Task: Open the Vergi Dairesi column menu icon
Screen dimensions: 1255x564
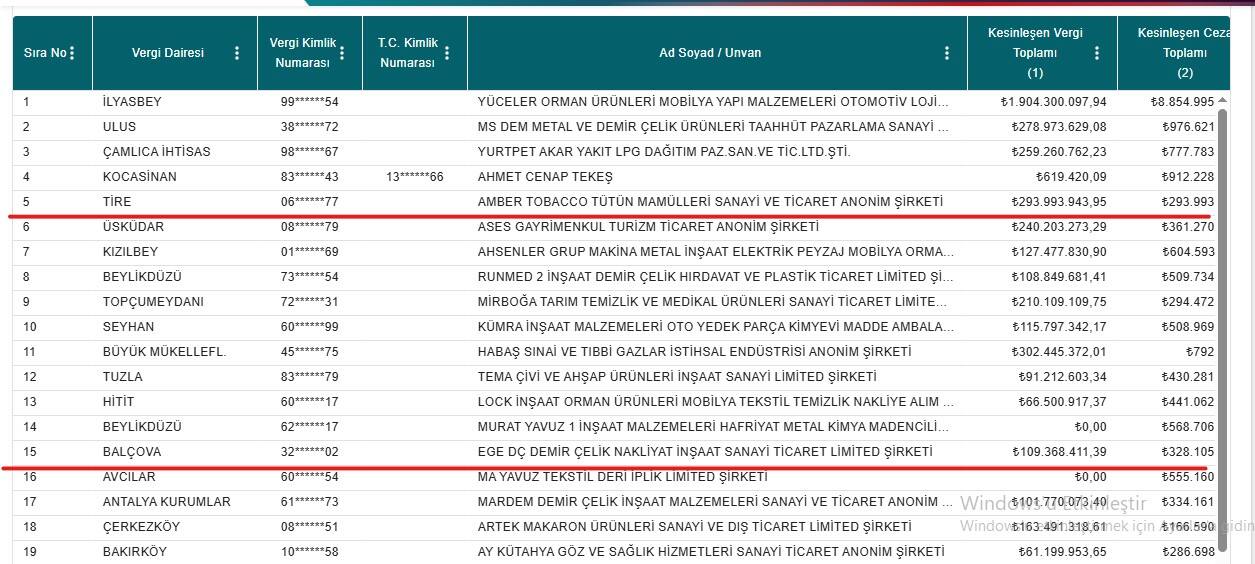Action: coord(236,53)
